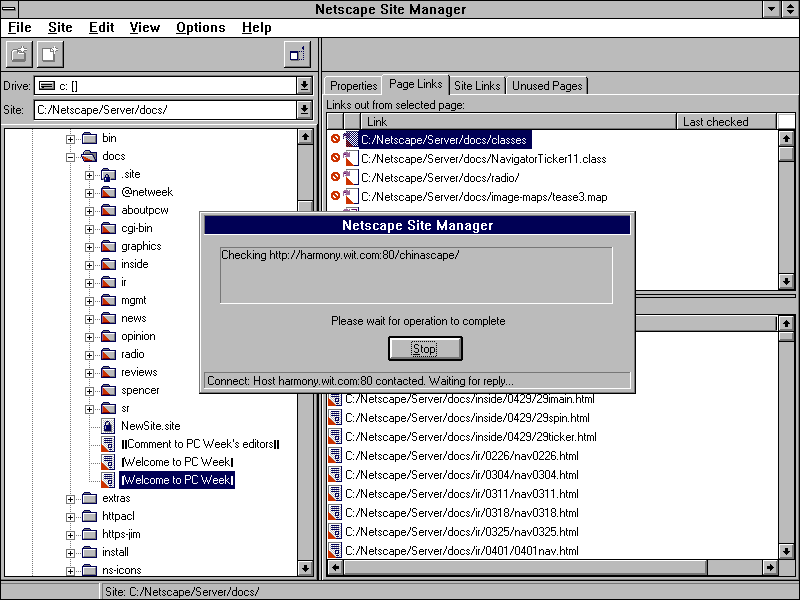Select the docs/classes link row

(x=444, y=140)
